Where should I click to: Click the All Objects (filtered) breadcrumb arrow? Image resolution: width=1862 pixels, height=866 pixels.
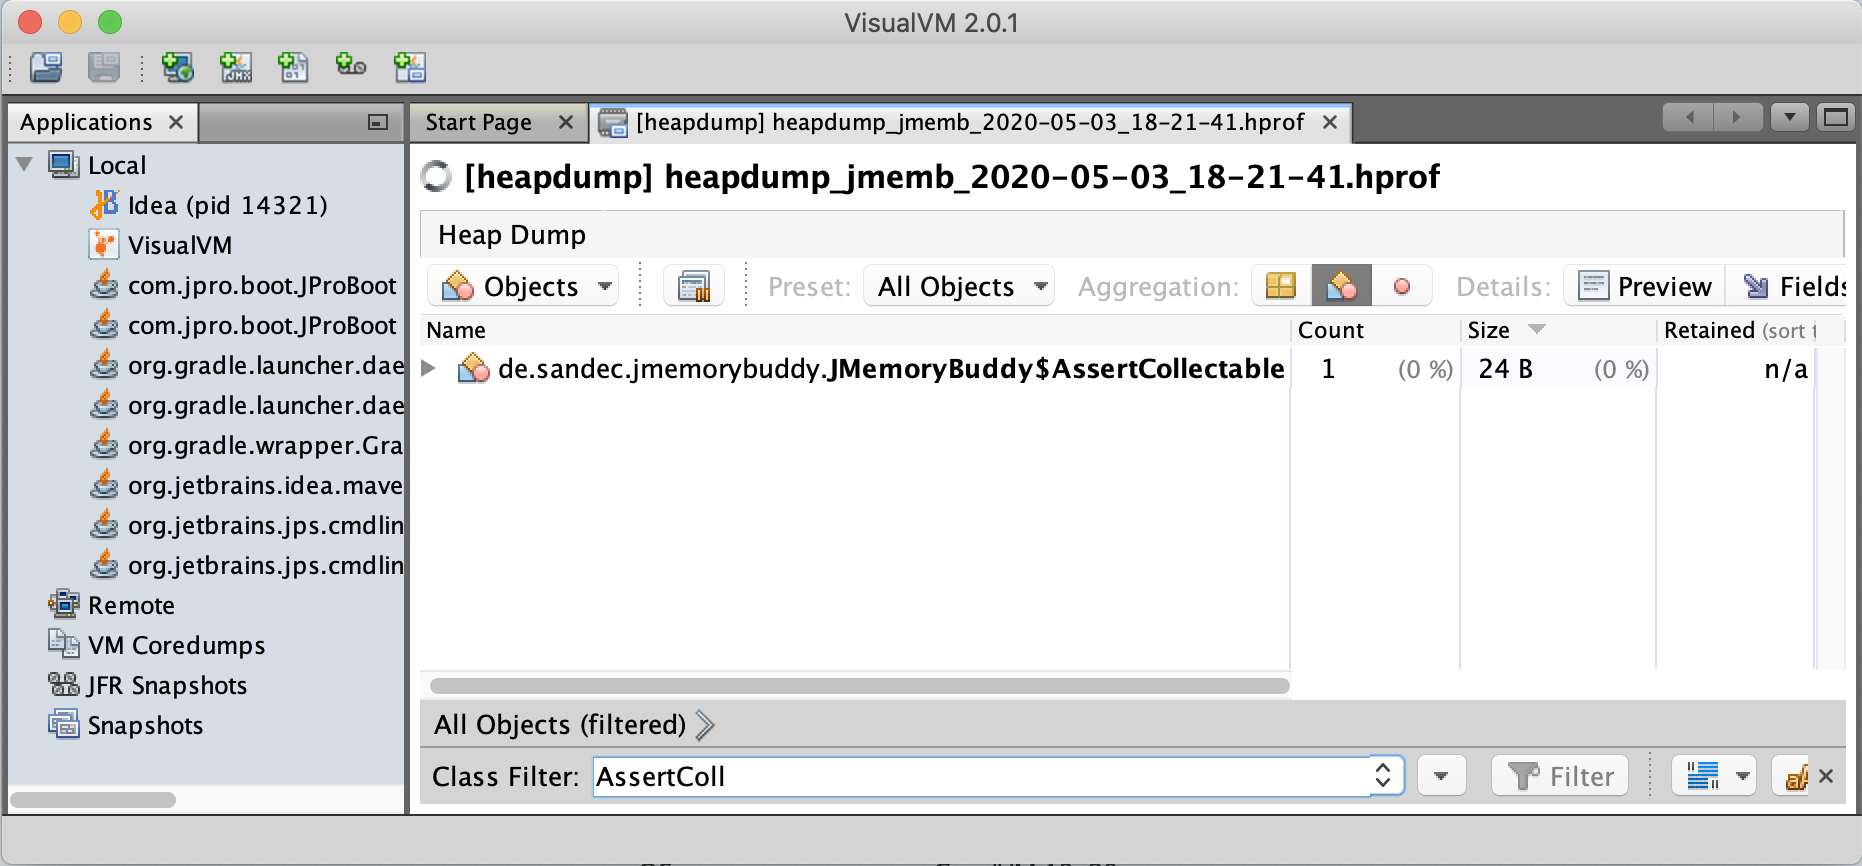(x=705, y=725)
